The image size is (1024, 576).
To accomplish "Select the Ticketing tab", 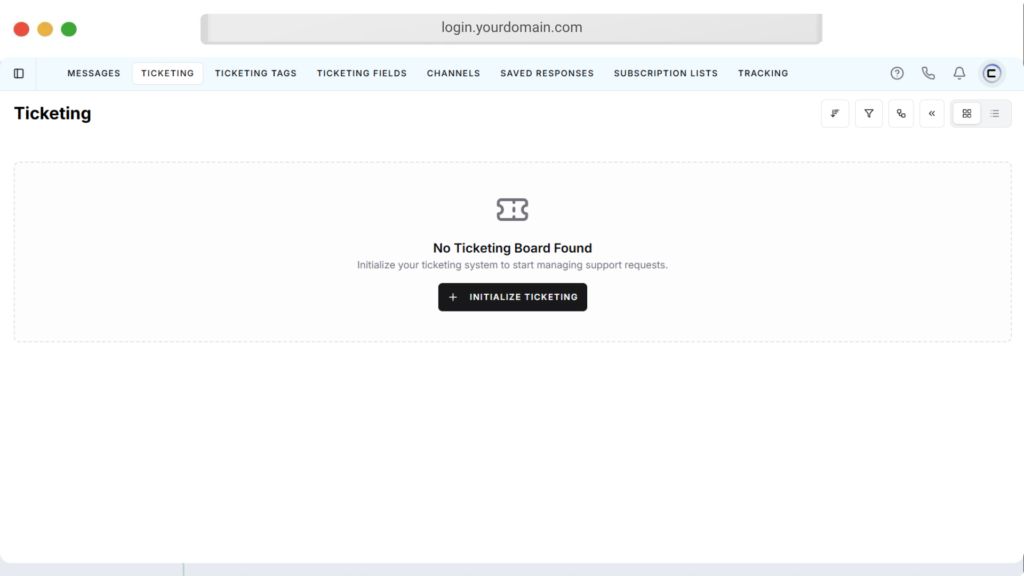I will 167,73.
